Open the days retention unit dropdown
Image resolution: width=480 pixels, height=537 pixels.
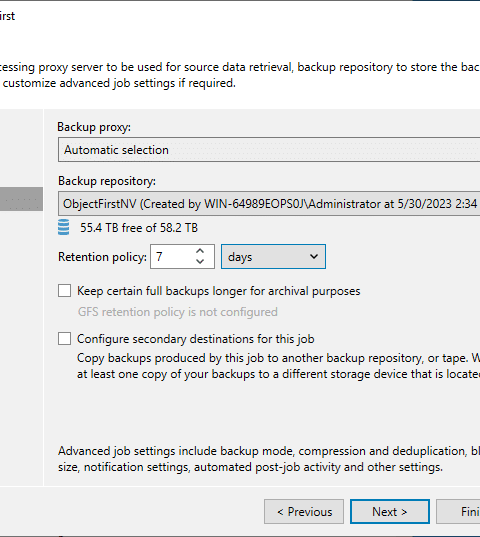273,257
